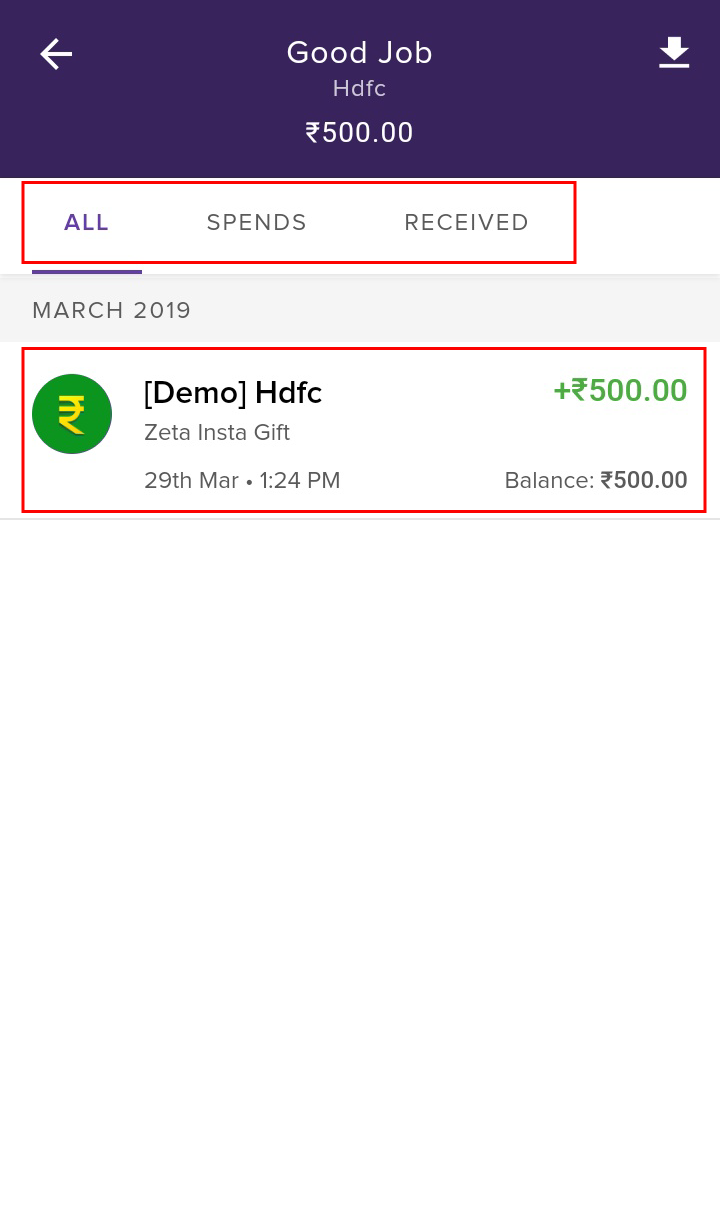
Task: Select the MARCH 2019 section header
Action: (x=112, y=310)
